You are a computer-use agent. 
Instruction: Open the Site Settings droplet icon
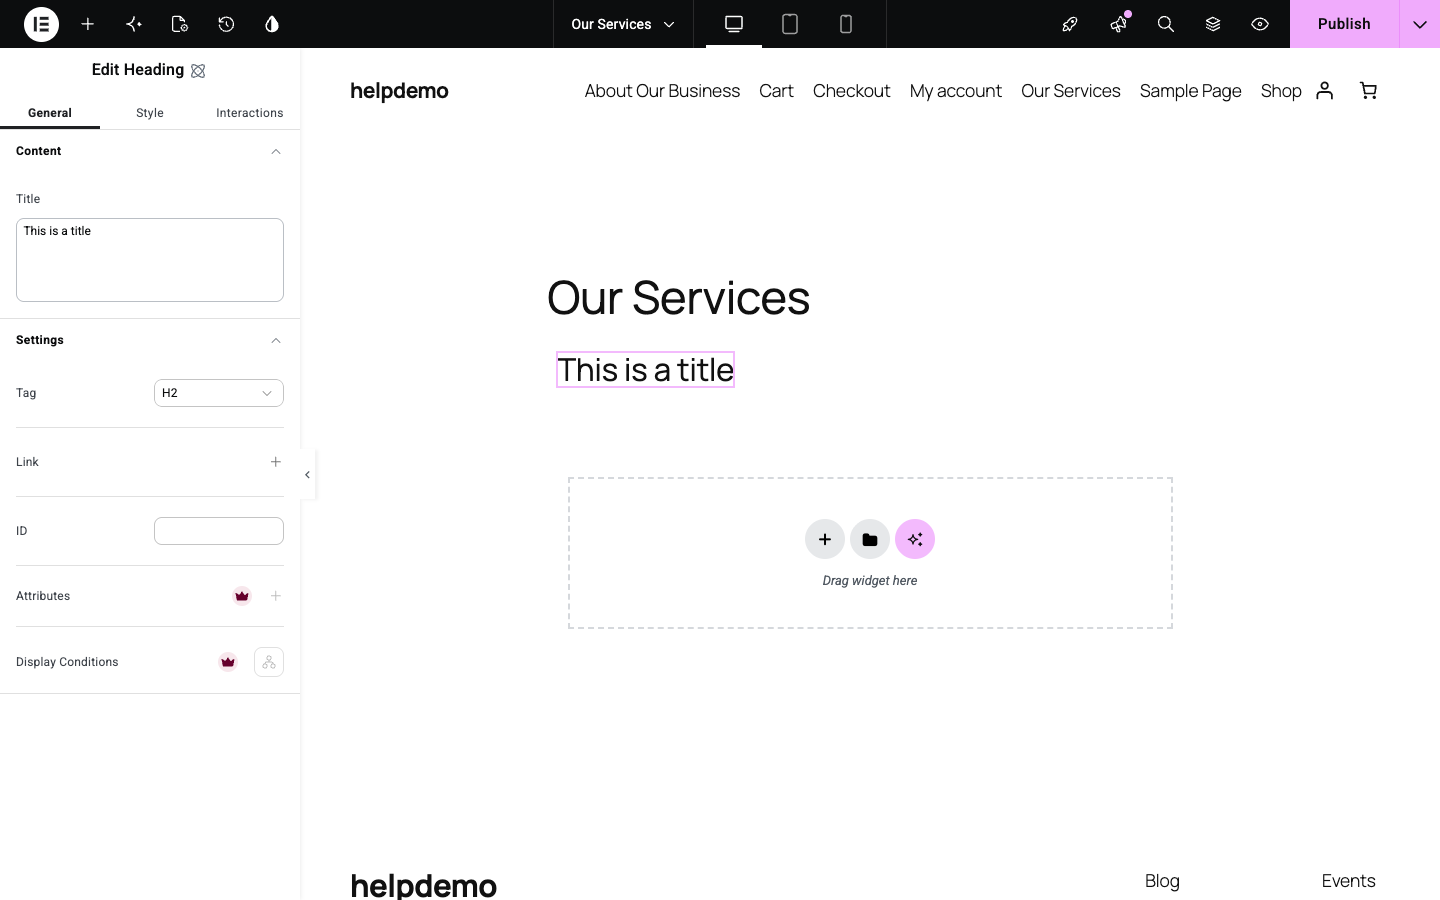pos(272,24)
